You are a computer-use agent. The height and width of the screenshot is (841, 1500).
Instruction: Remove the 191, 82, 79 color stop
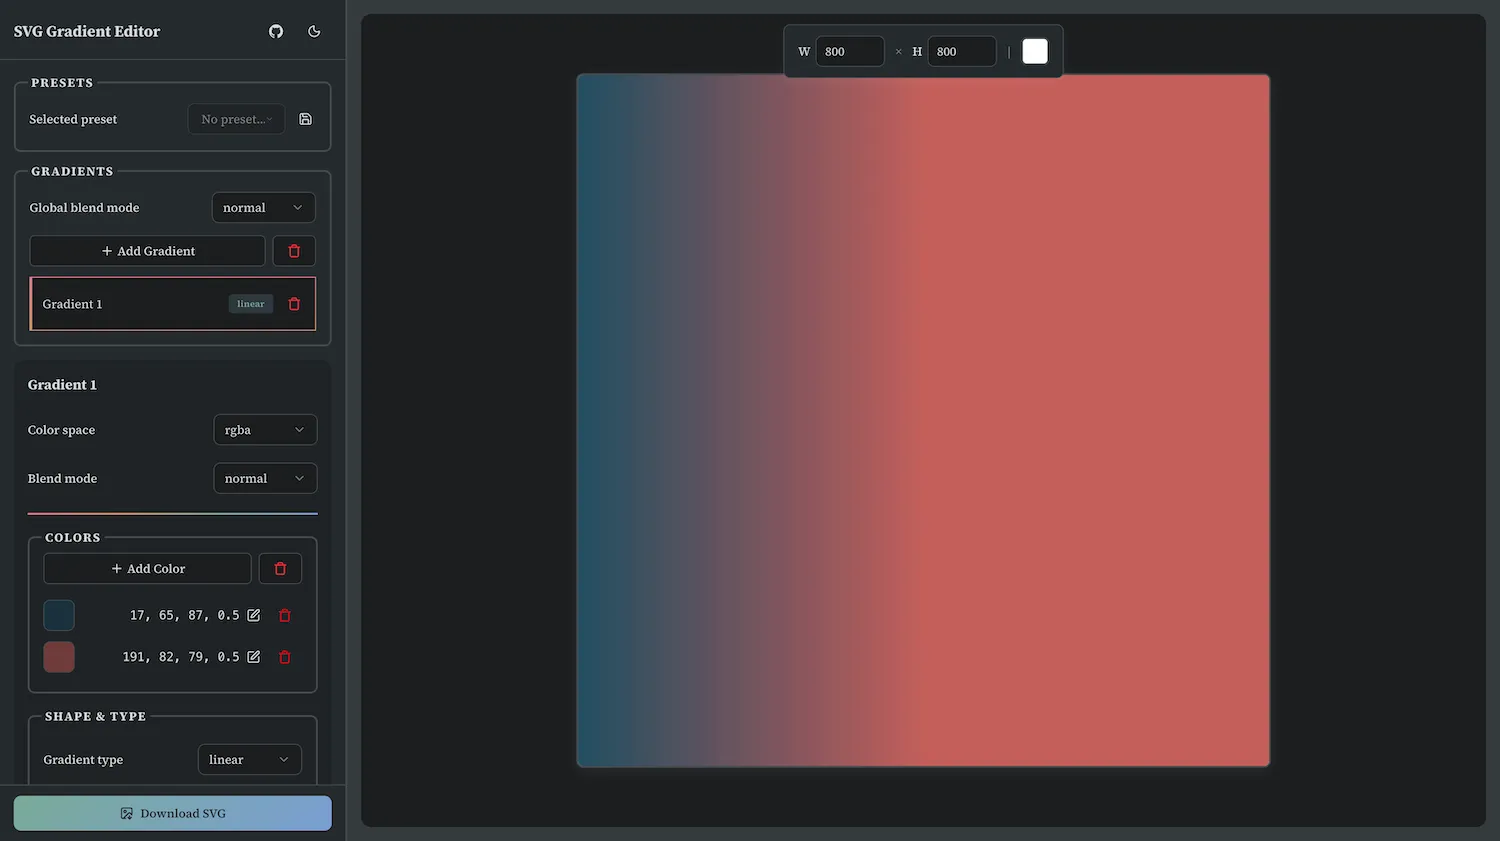click(284, 657)
